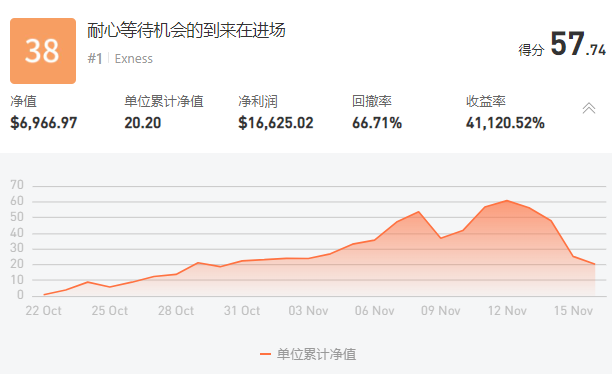Click the Exness broker label
The image size is (612, 374).
(133, 59)
